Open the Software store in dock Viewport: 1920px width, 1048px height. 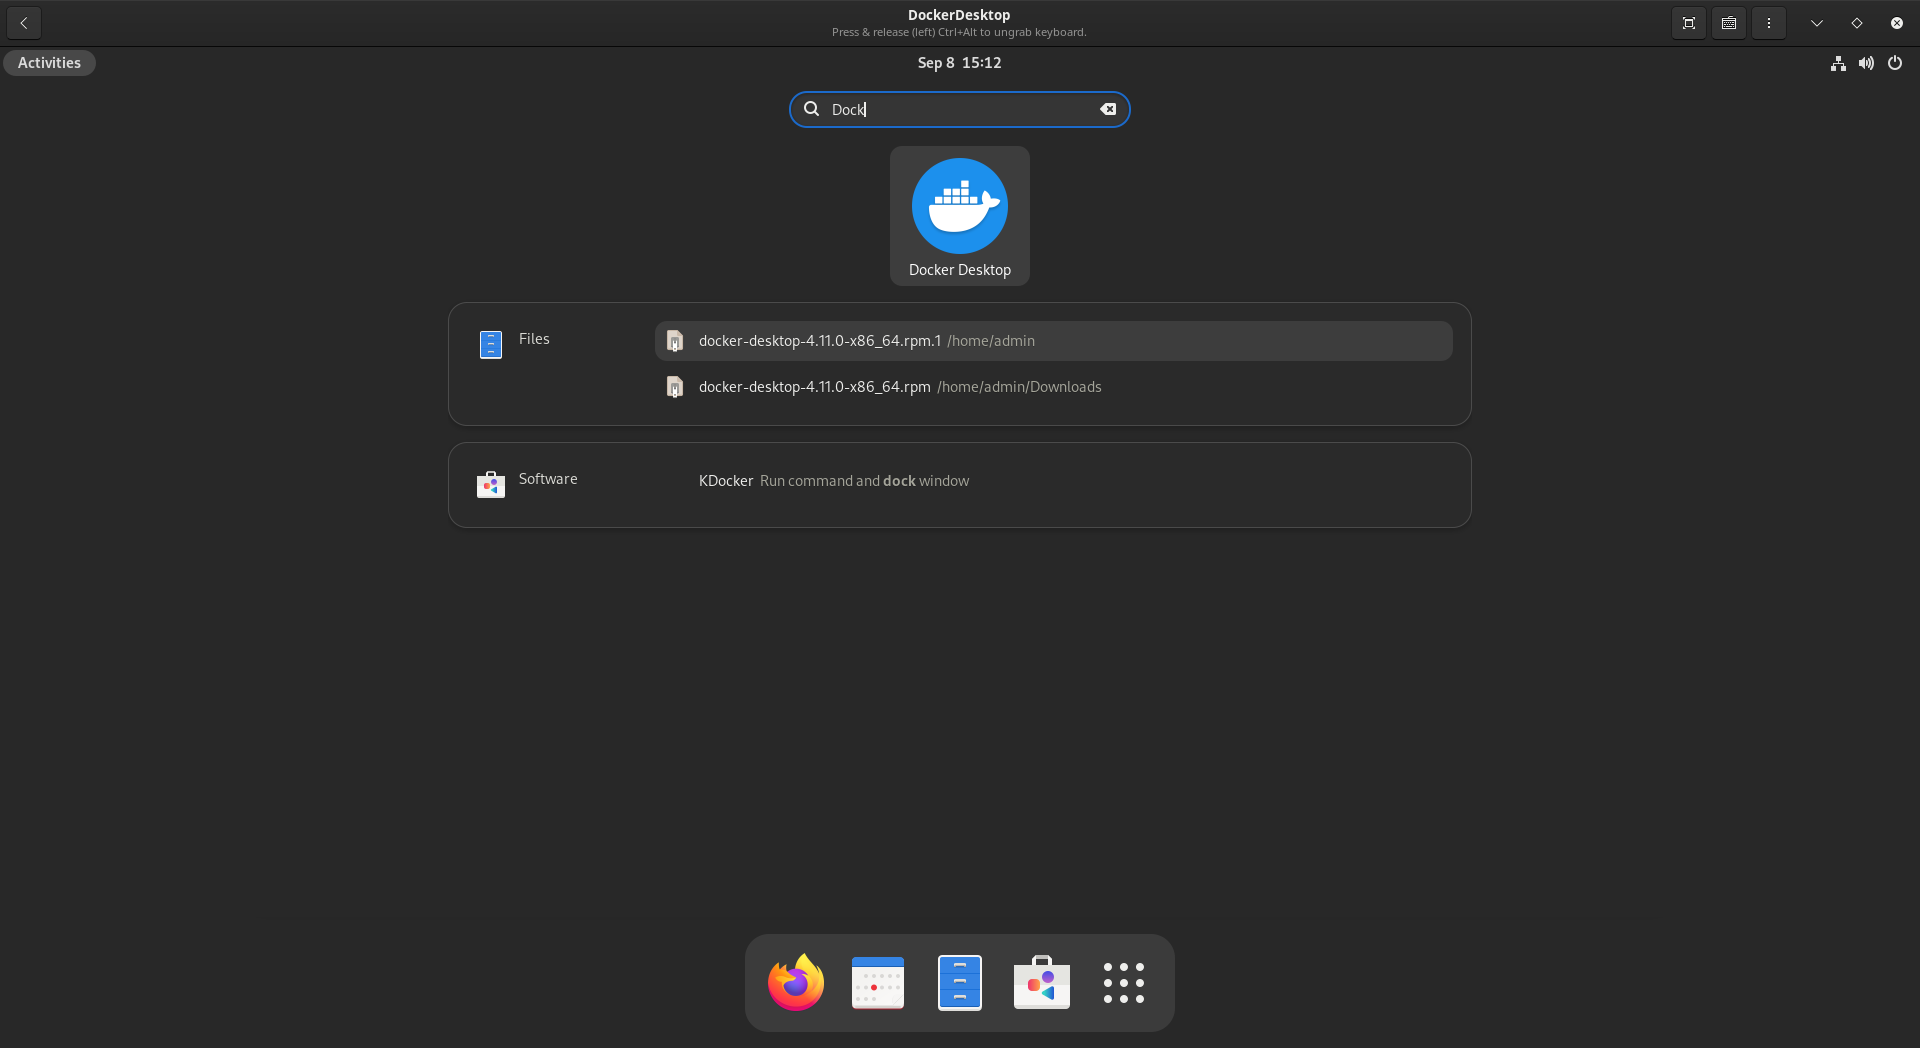click(x=1042, y=983)
